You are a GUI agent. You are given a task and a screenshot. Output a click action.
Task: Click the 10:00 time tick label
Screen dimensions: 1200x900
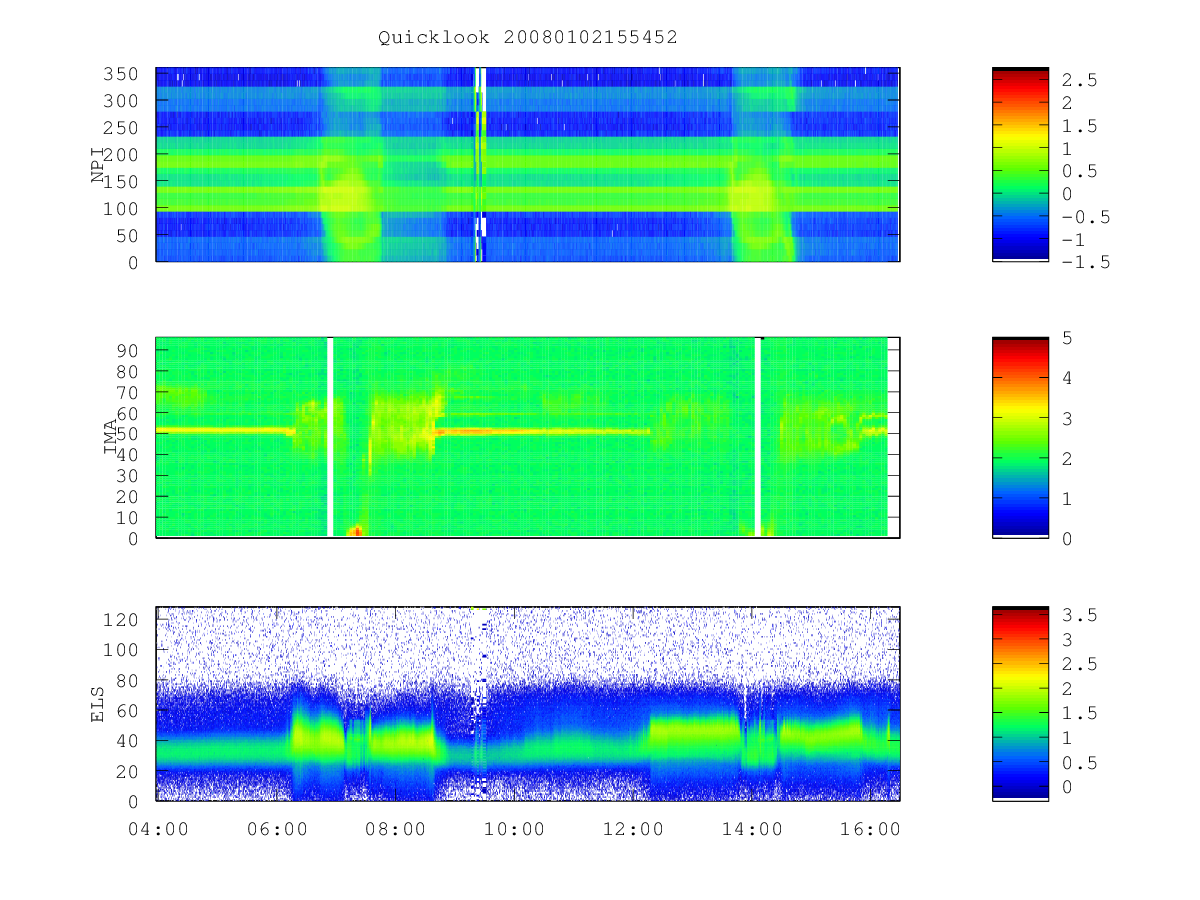[516, 829]
